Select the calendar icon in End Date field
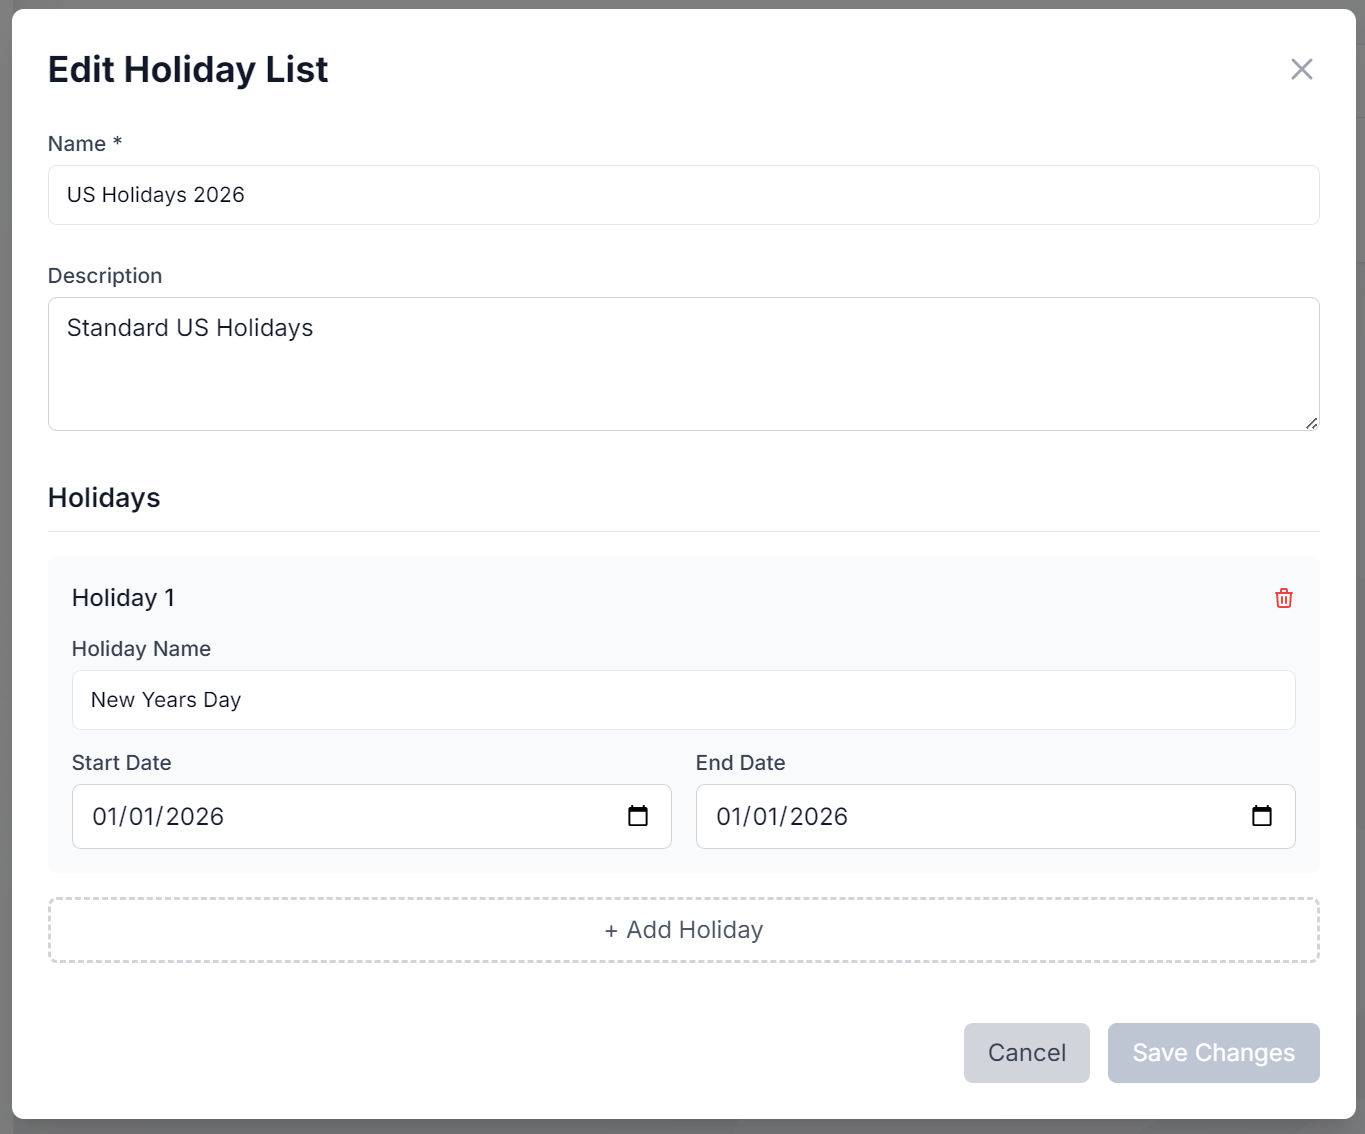This screenshot has width=1365, height=1134. [x=1262, y=816]
